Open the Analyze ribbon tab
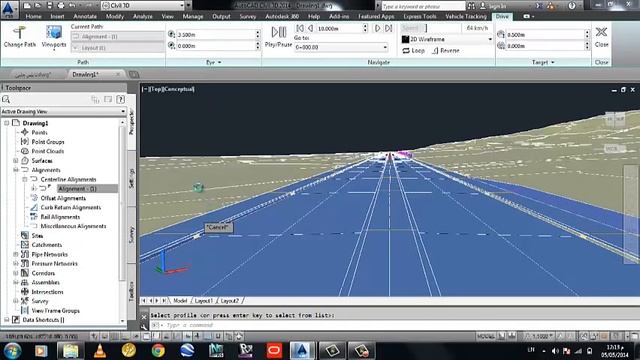This screenshot has width=640, height=360. 142,16
